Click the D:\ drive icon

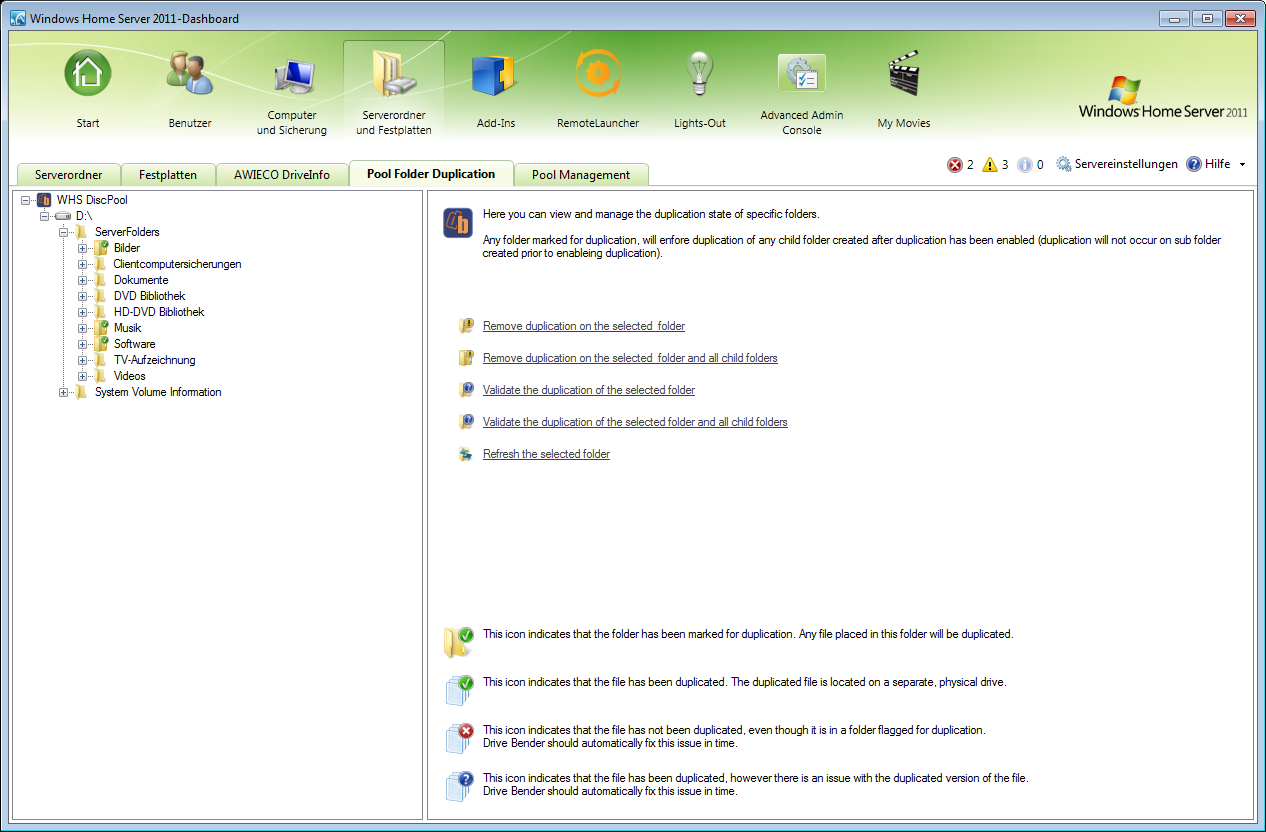point(63,216)
